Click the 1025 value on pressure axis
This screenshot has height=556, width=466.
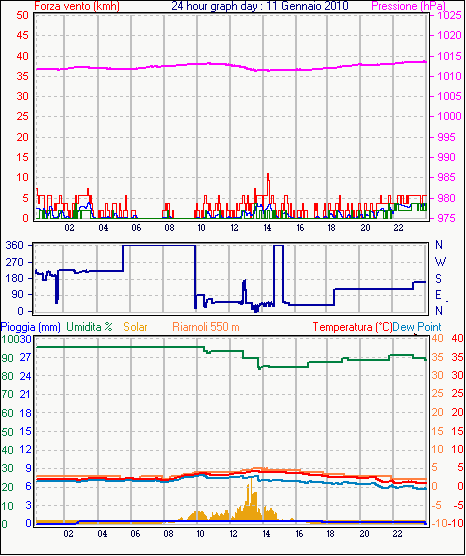click(x=449, y=15)
